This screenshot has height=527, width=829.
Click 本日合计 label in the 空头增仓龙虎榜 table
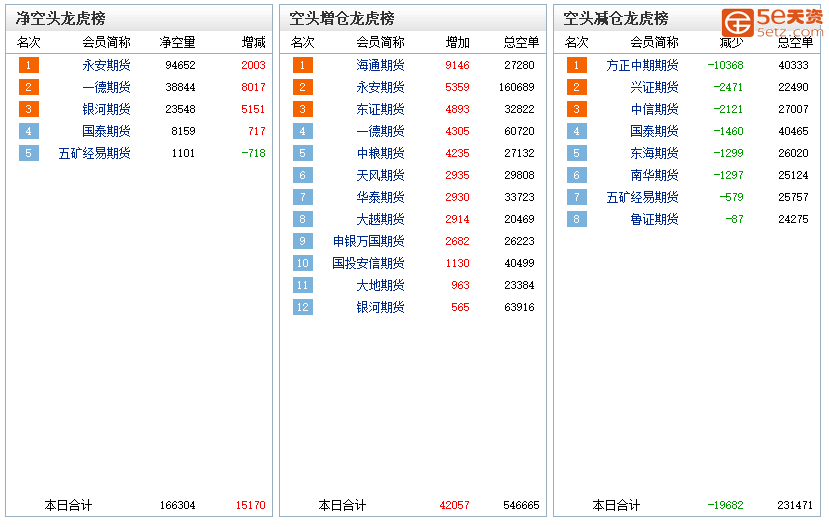[342, 505]
